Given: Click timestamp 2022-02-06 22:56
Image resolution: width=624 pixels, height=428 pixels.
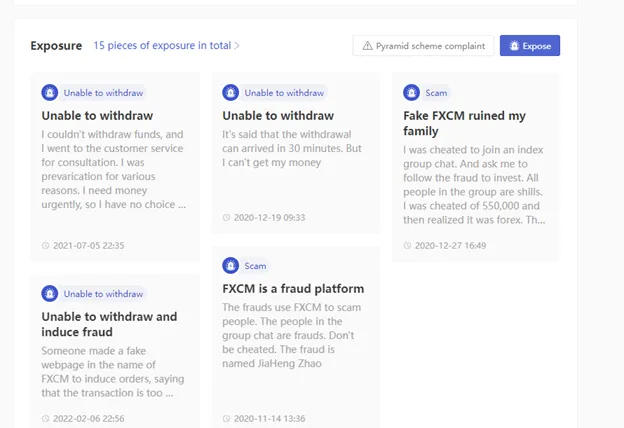Looking at the screenshot, I should (88, 418).
